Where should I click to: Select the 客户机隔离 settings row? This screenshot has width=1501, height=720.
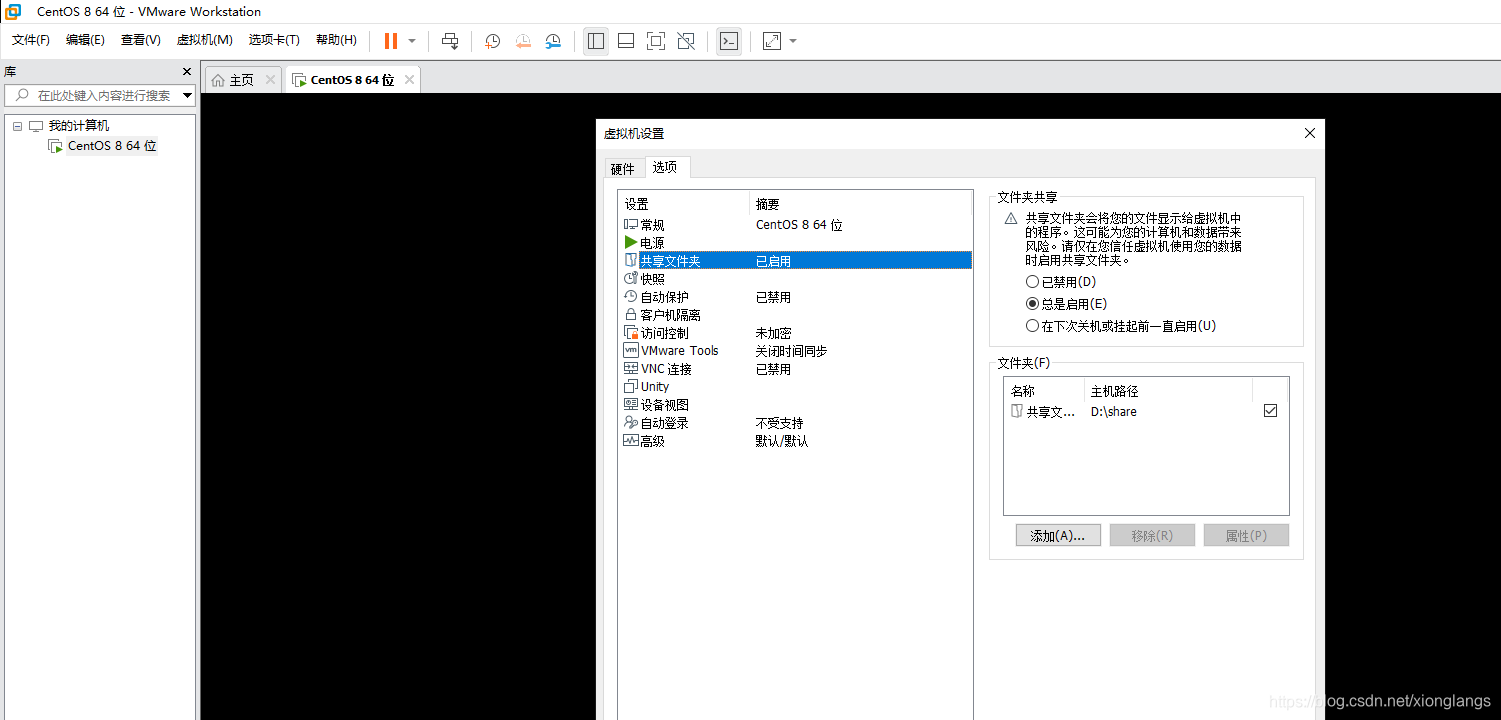pyautogui.click(x=795, y=315)
